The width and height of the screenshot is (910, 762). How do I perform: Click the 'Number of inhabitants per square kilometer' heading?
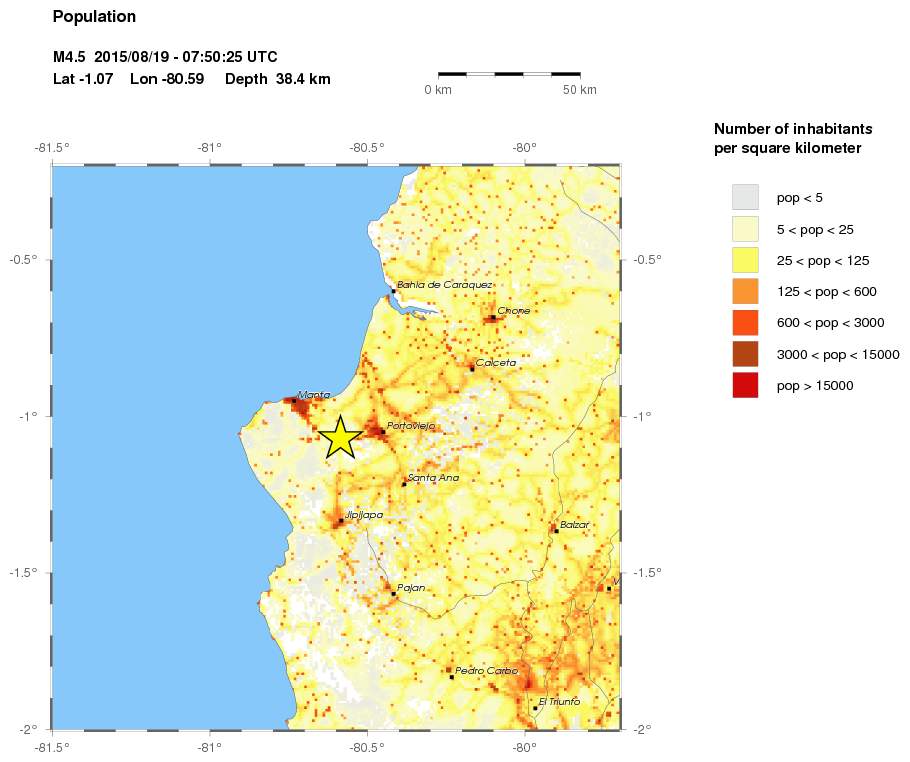pyautogui.click(x=793, y=138)
